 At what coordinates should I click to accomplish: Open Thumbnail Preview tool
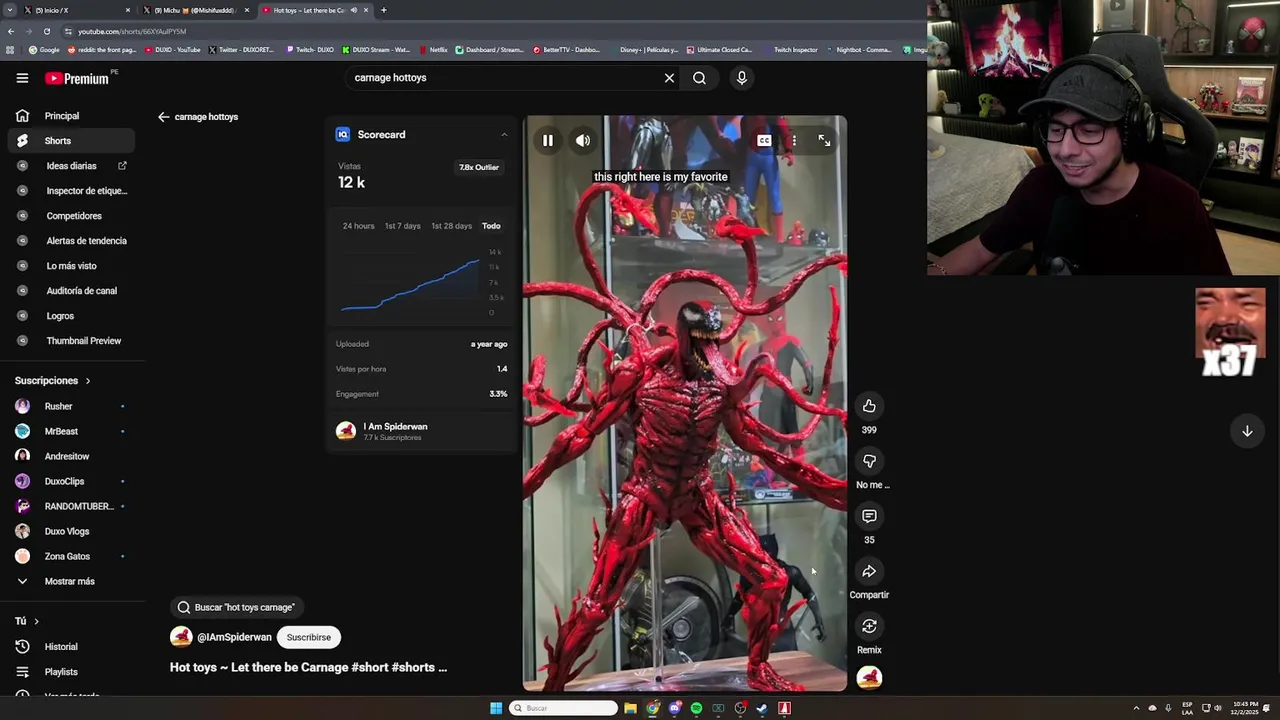tap(71, 341)
